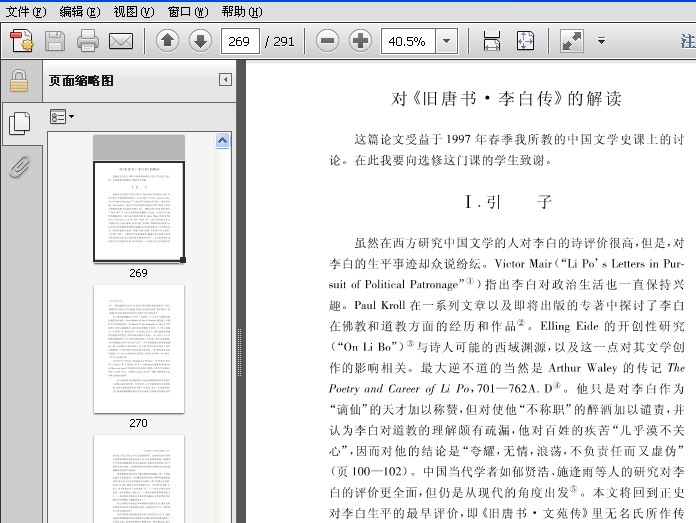Viewport: 696px width, 523px height.
Task: Toggle the page thumbnails panel button
Action: 18,123
